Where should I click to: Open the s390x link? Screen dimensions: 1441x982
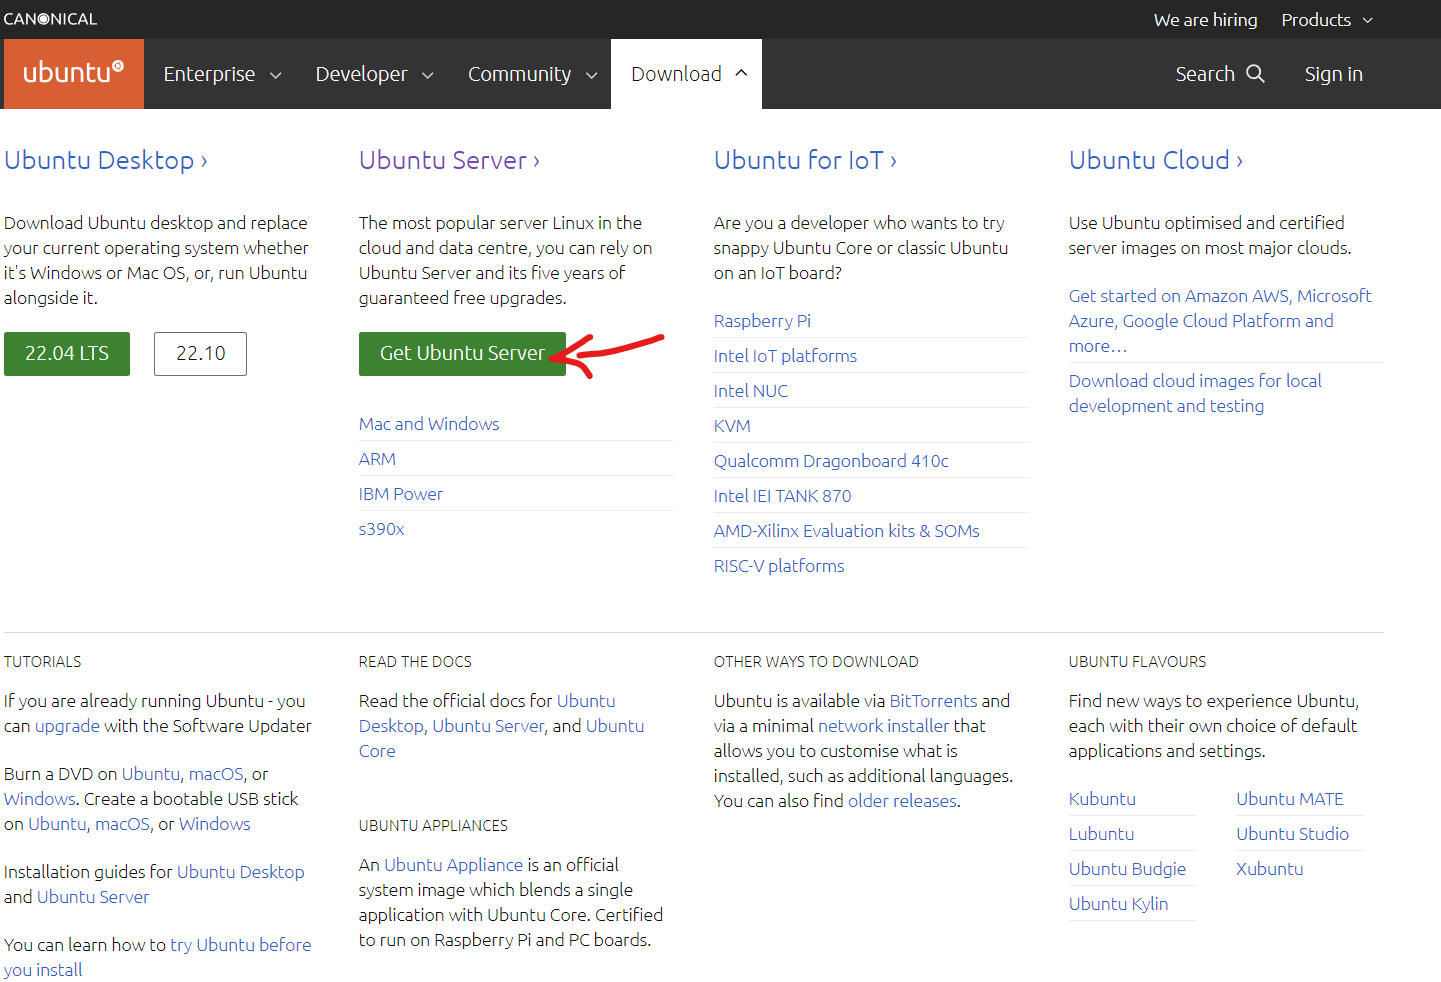click(381, 529)
